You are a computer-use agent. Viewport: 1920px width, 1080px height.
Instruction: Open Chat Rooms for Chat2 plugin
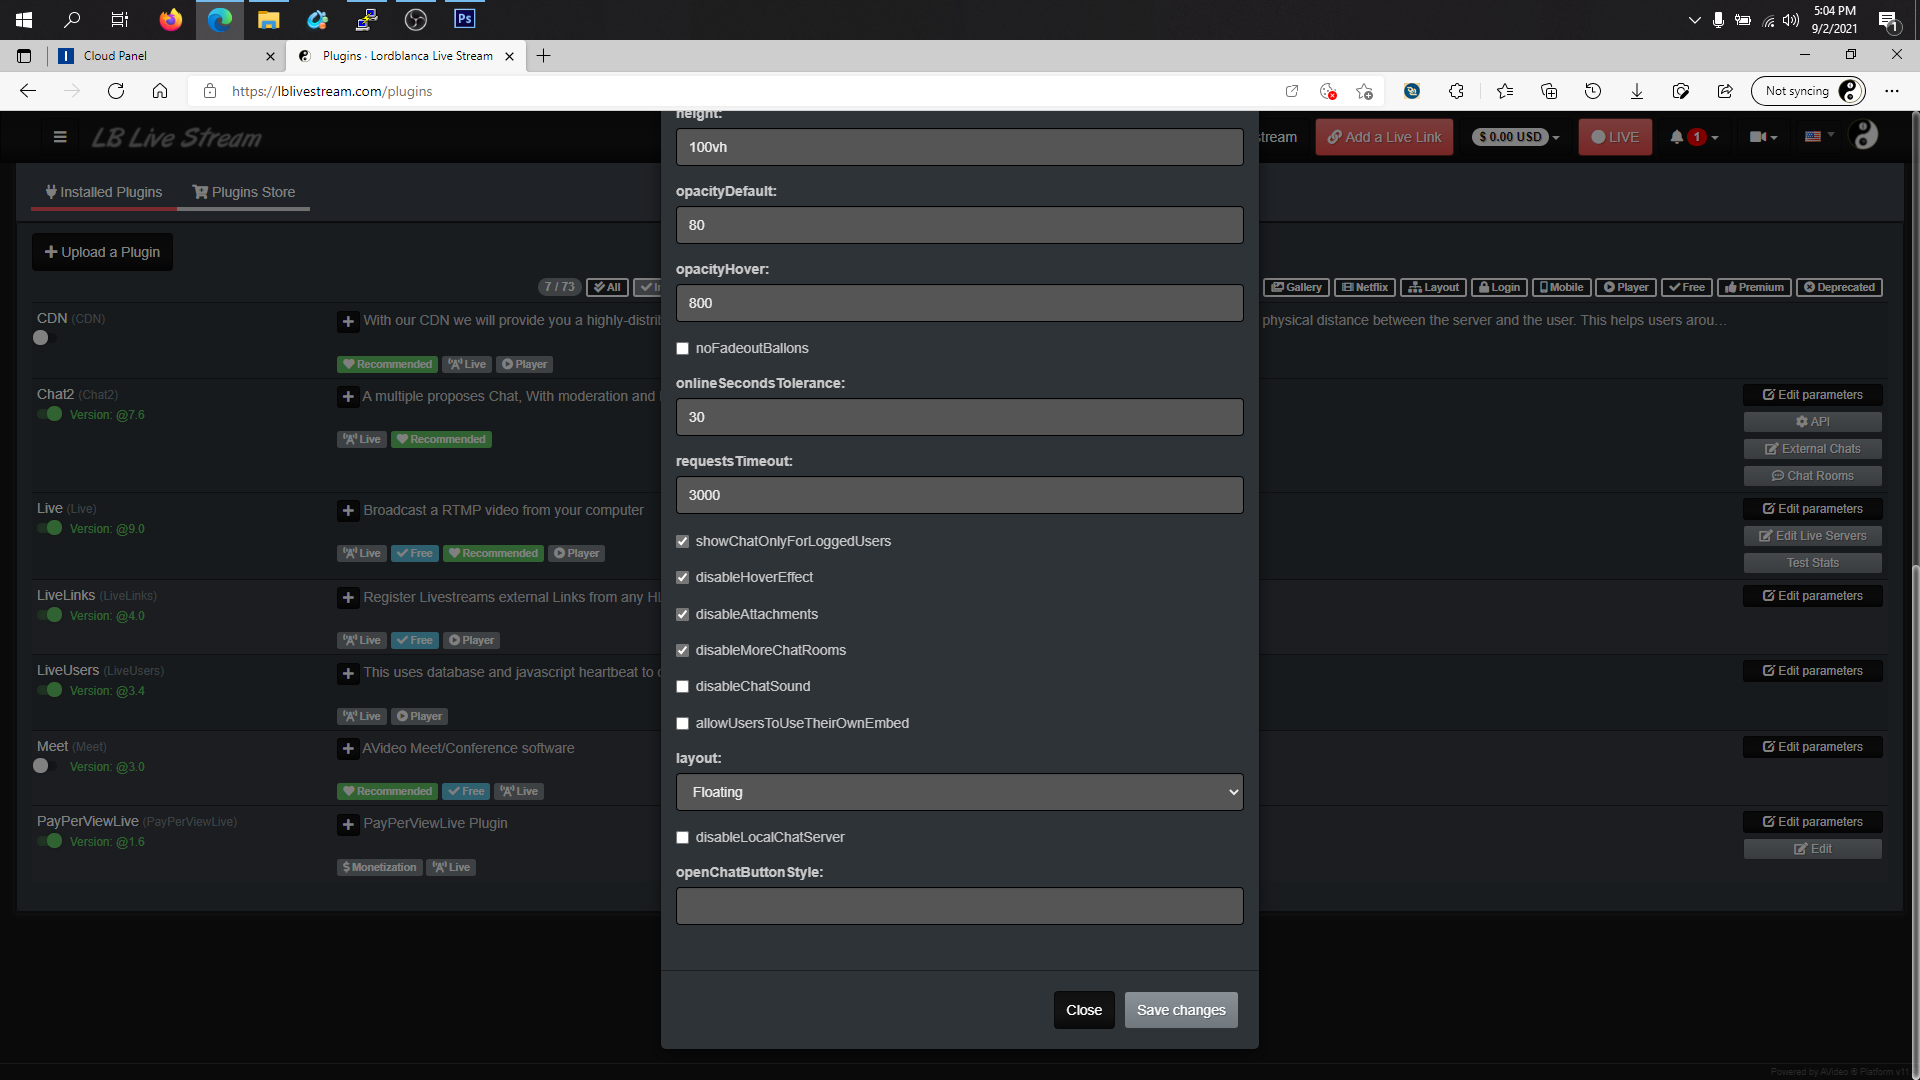pyautogui.click(x=1812, y=475)
